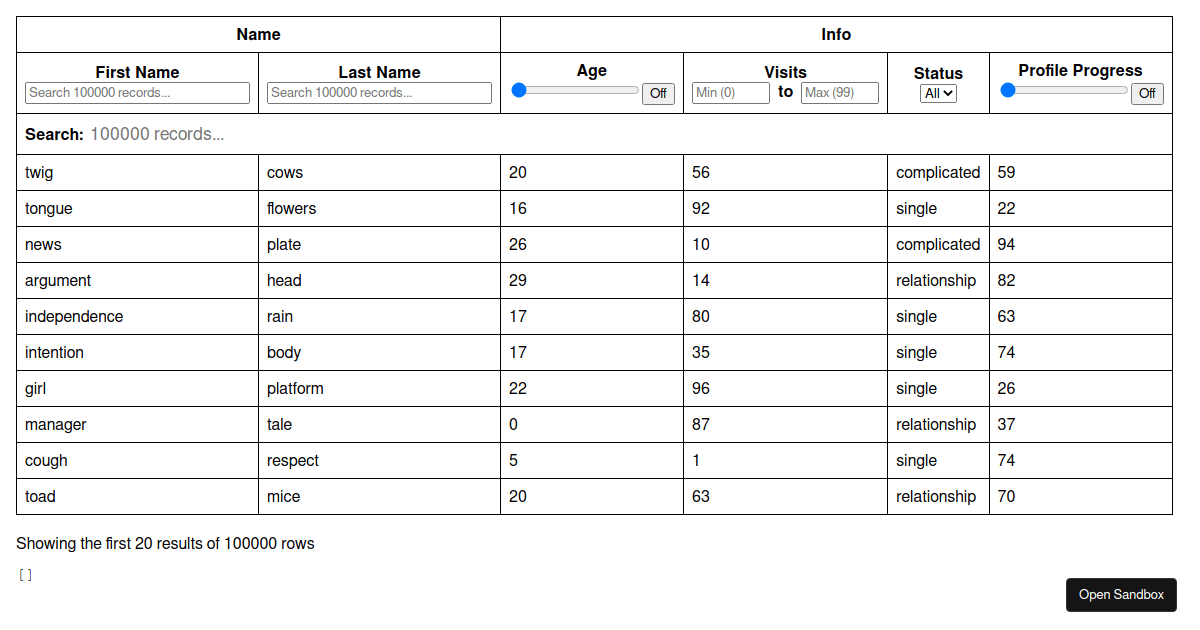Sort the table by Visits header
This screenshot has height=630, width=1200.
coord(785,70)
